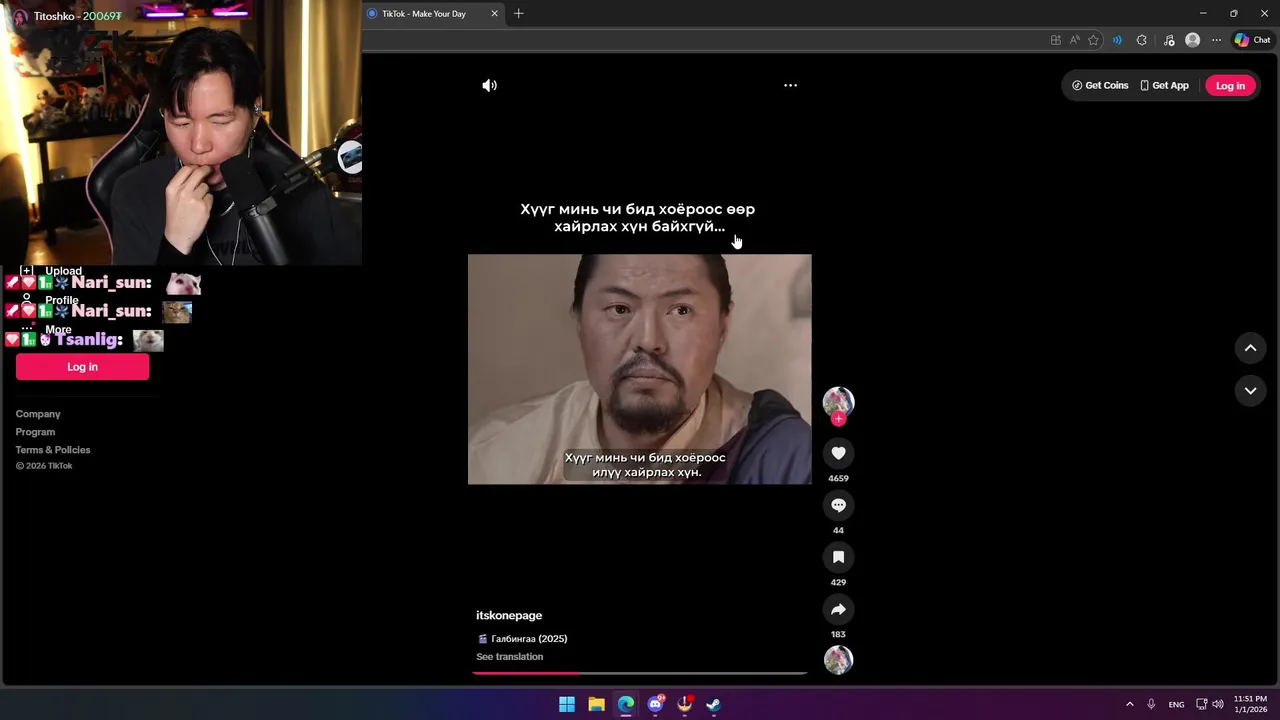Start Read aloud in Edge toolbar

1075,40
